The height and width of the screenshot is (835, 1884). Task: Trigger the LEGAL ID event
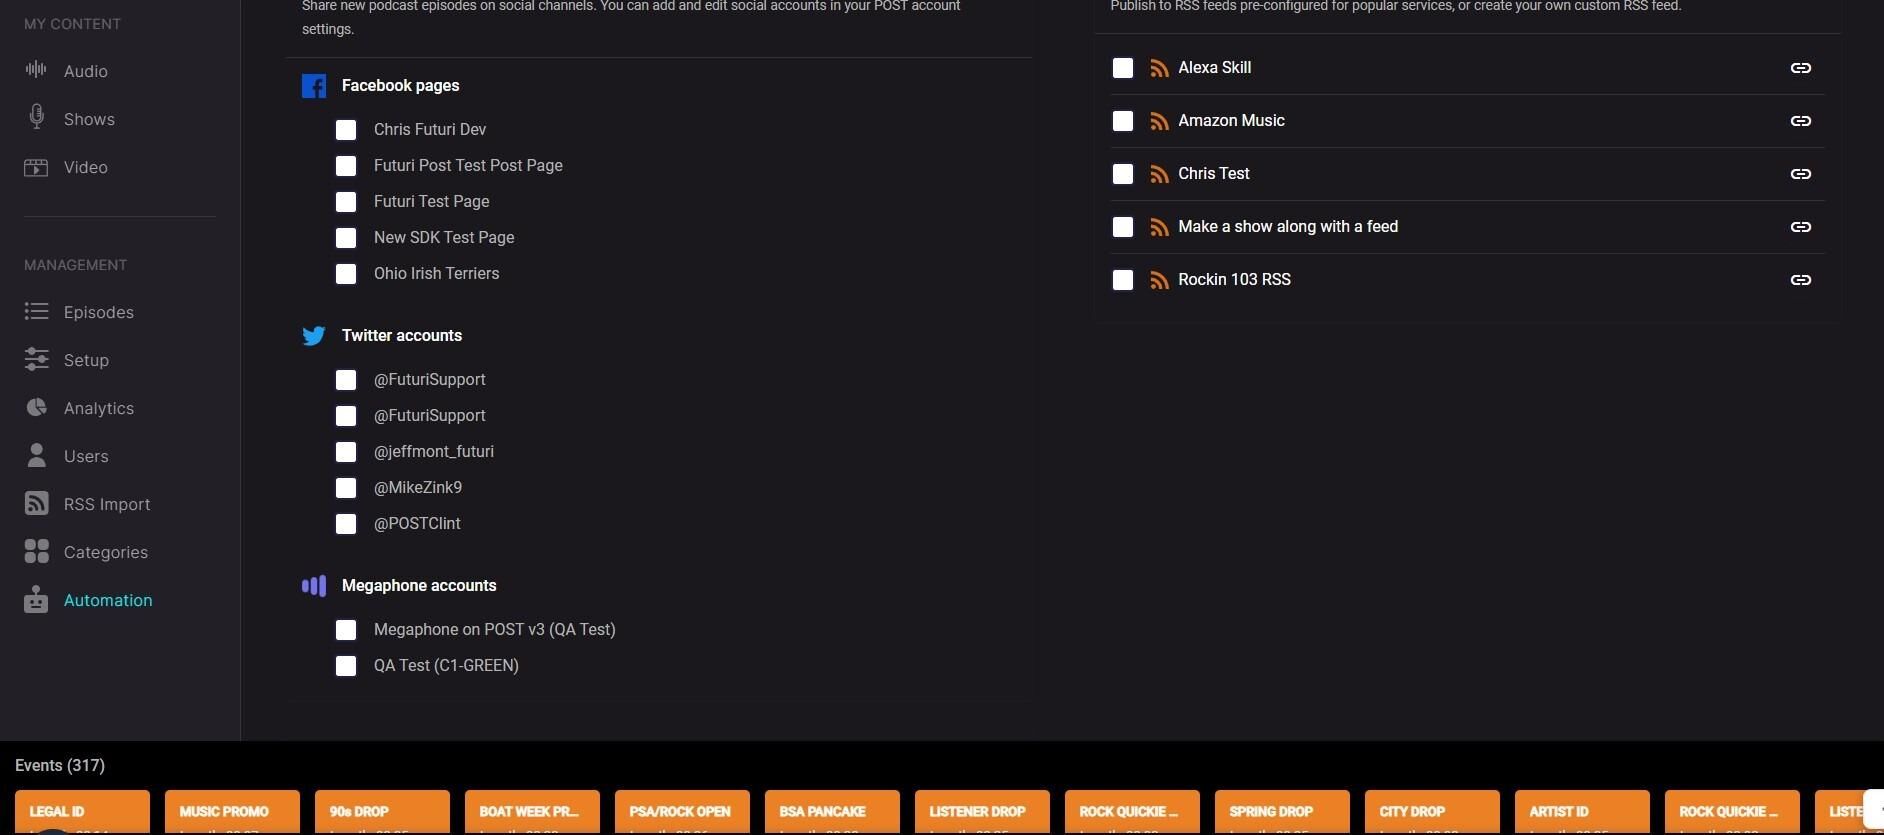(x=82, y=812)
